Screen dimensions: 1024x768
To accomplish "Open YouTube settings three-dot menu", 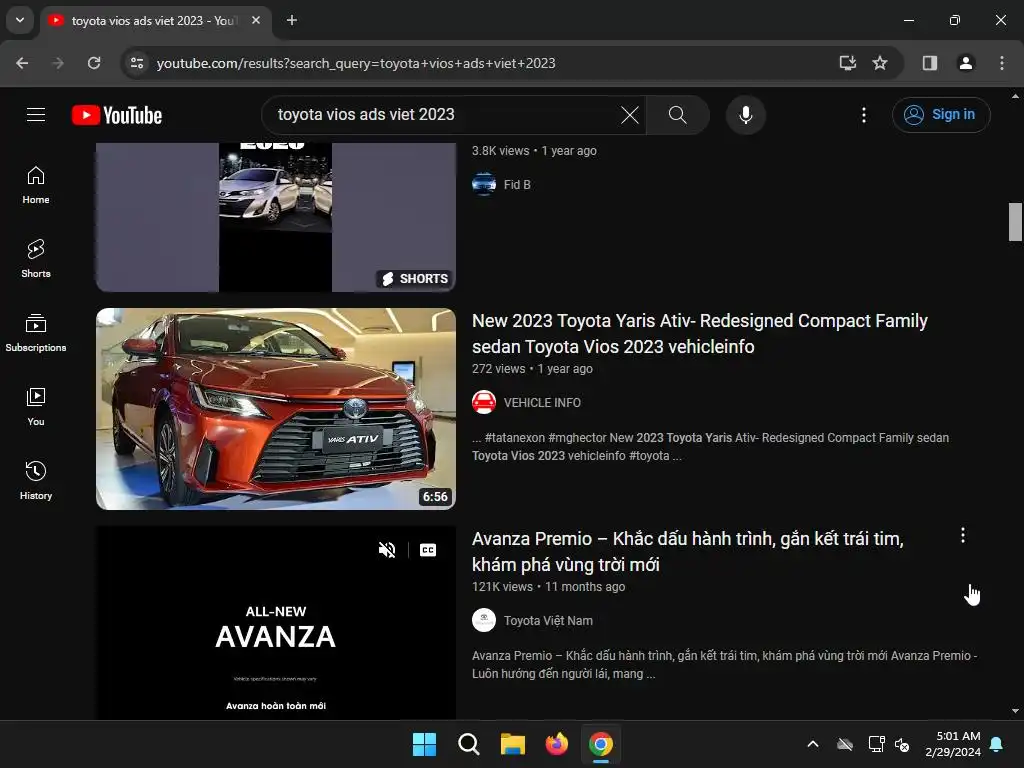I will 864,115.
